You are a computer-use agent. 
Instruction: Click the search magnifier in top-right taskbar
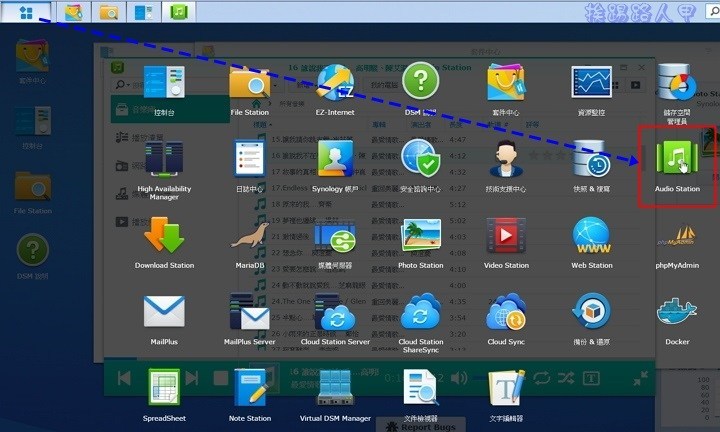point(713,12)
